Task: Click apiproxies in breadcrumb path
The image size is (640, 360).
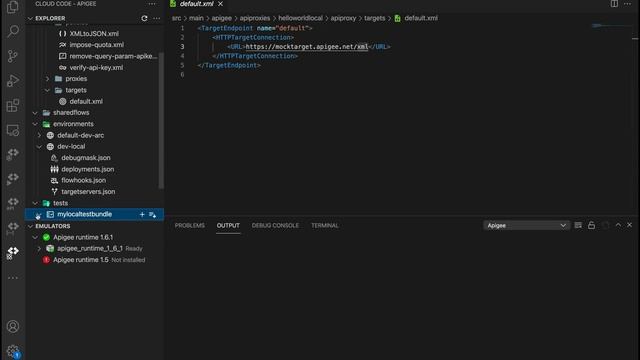Action: tap(255, 18)
